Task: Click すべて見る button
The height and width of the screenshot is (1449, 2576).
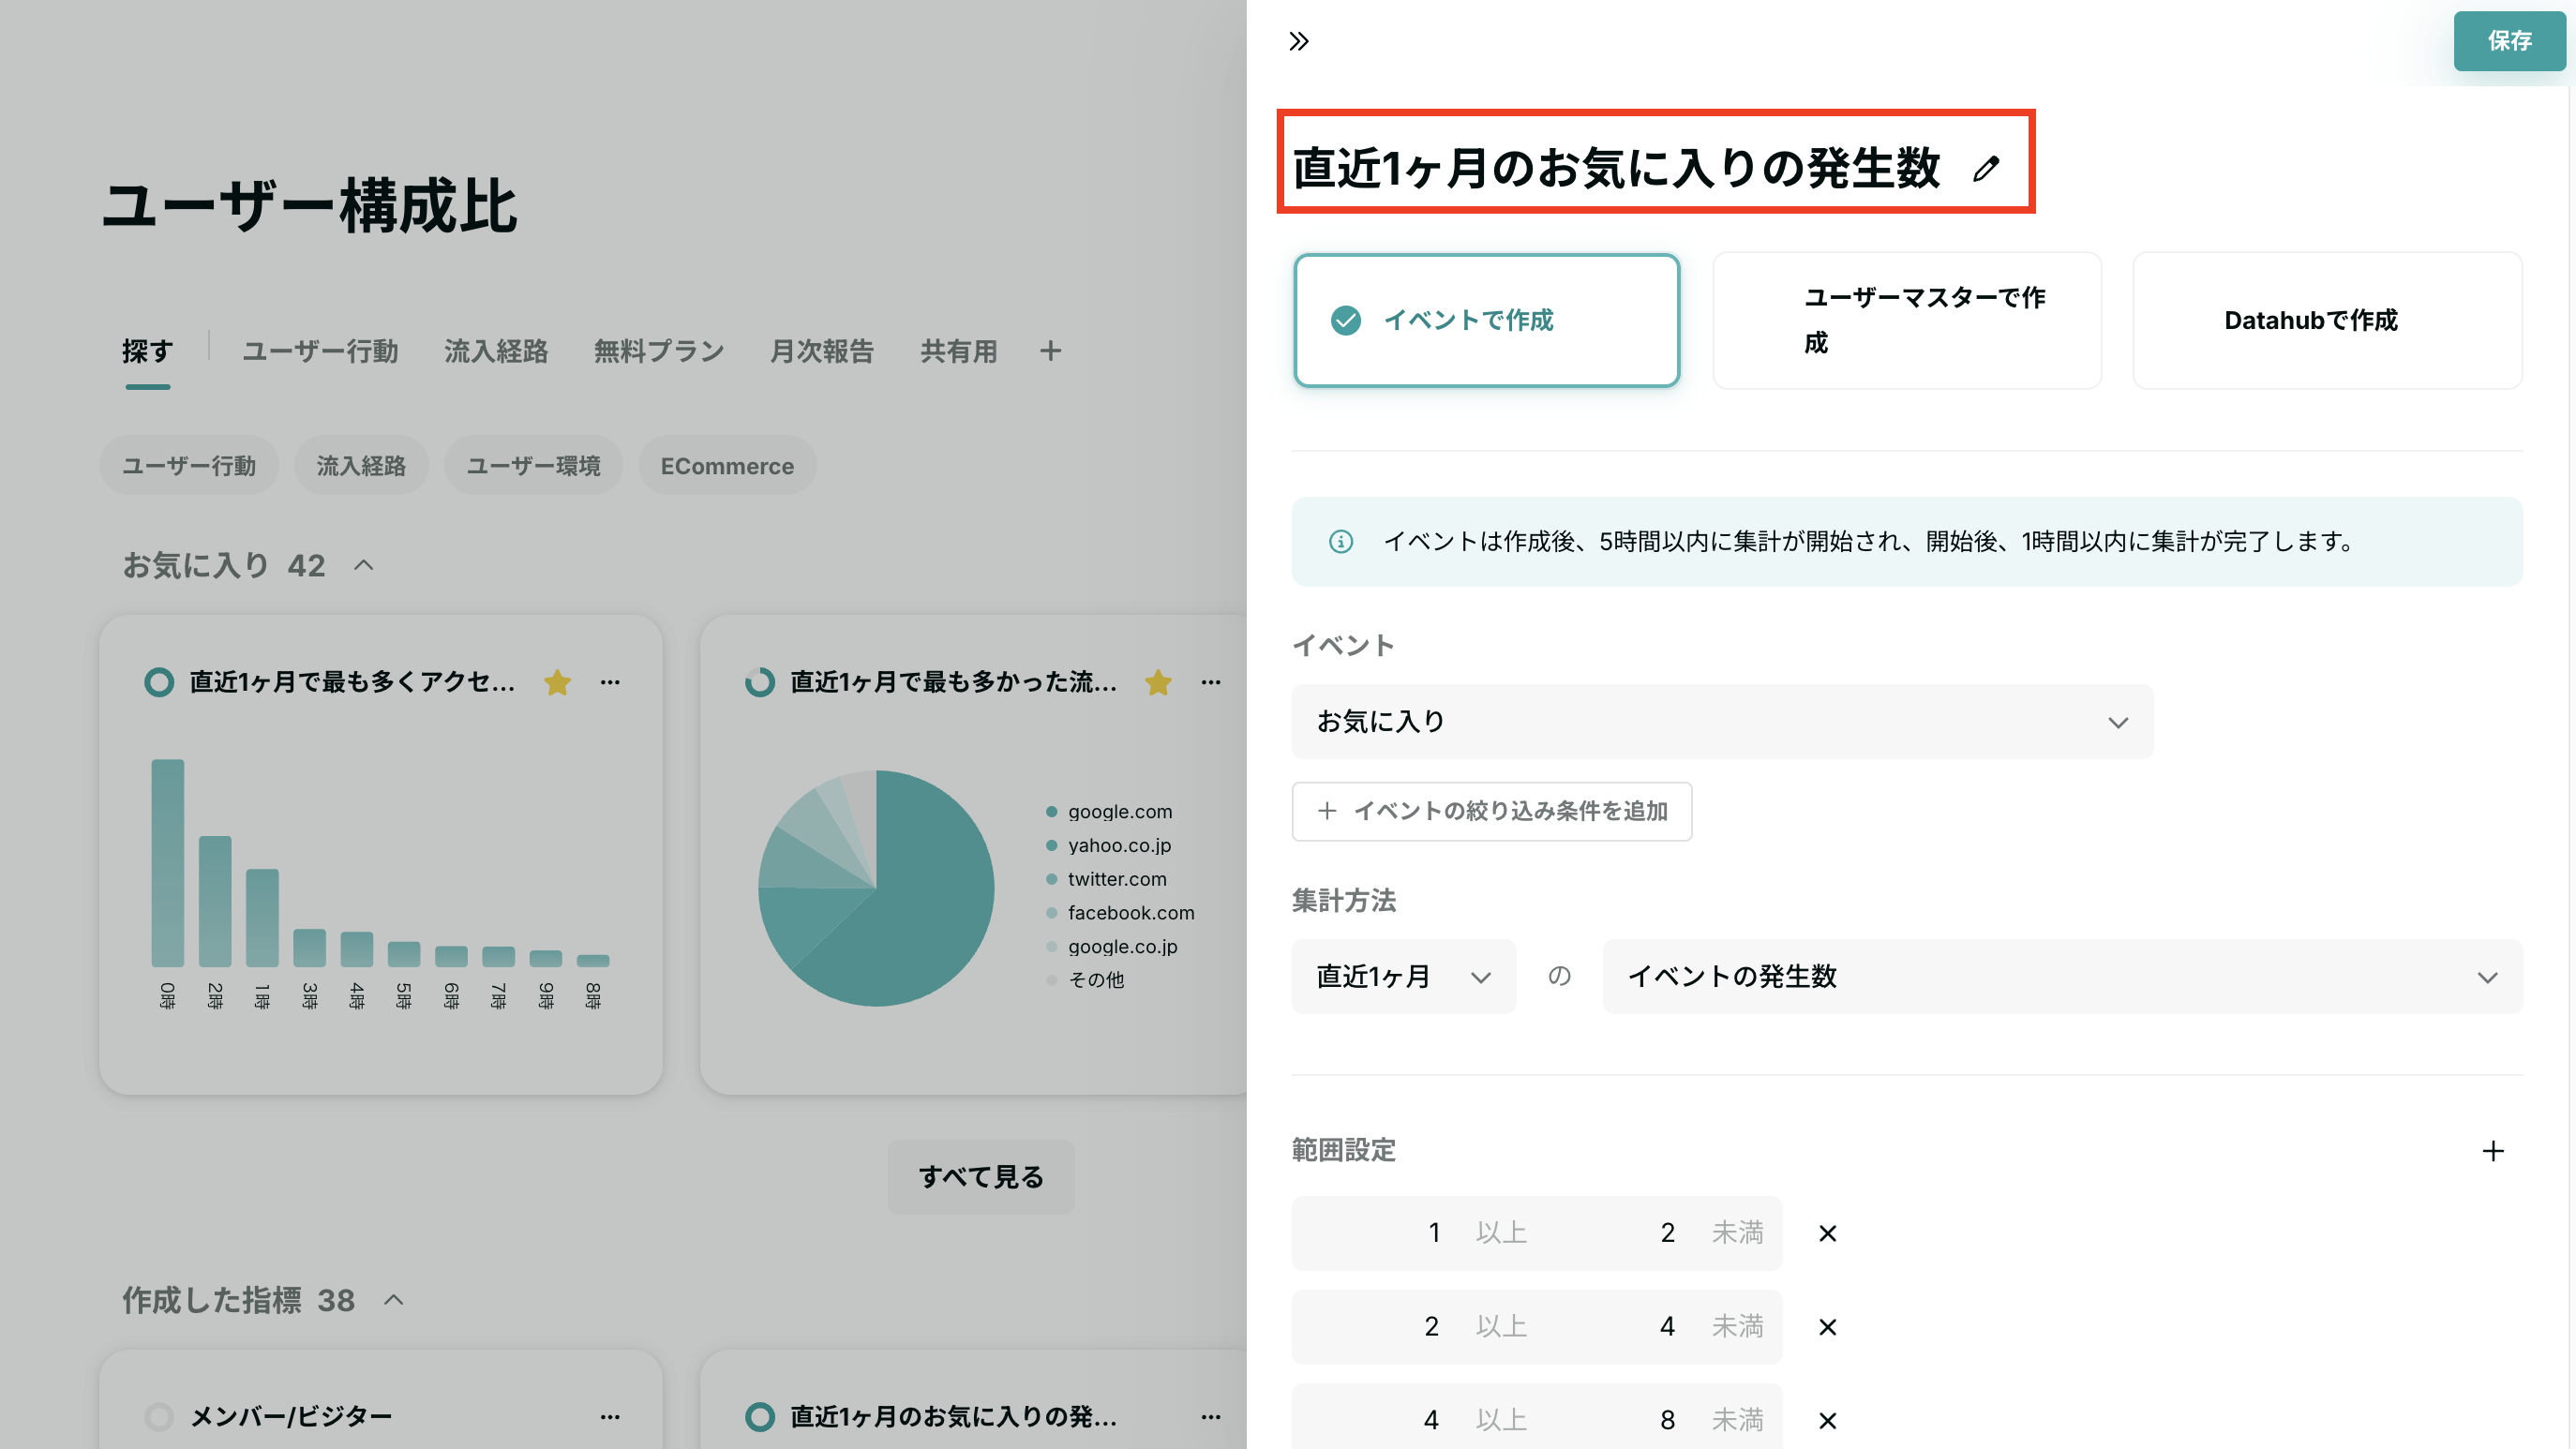Action: (x=981, y=1177)
